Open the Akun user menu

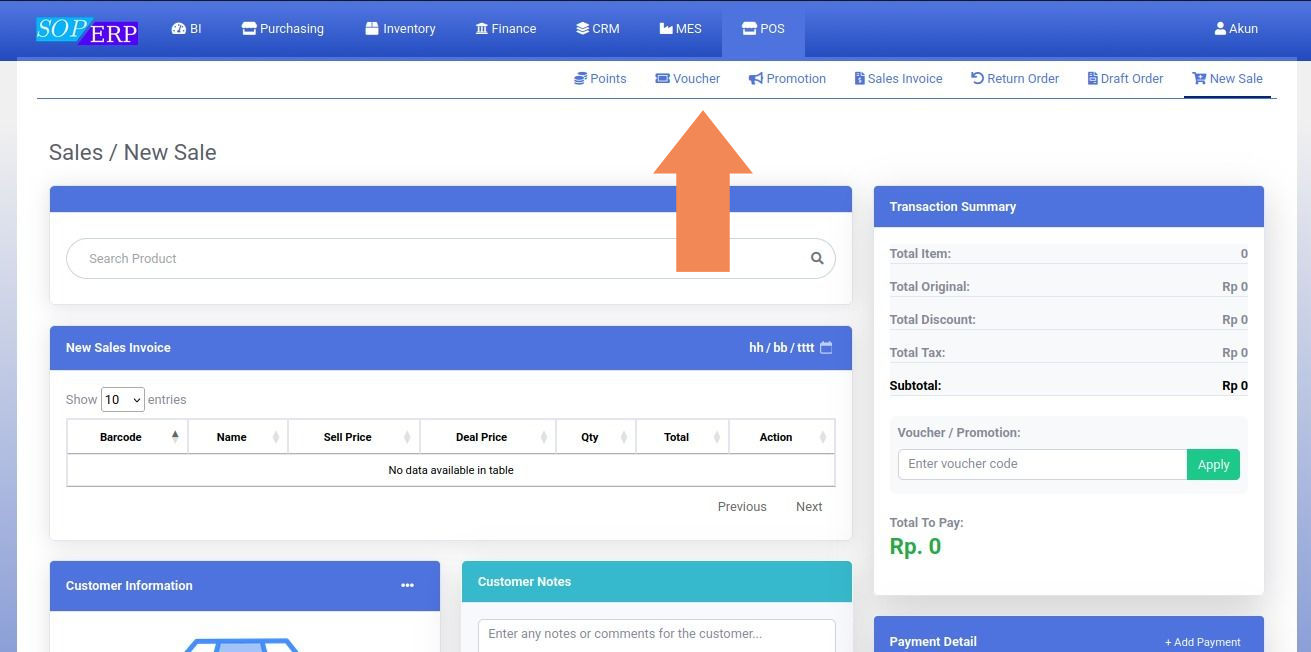1236,29
